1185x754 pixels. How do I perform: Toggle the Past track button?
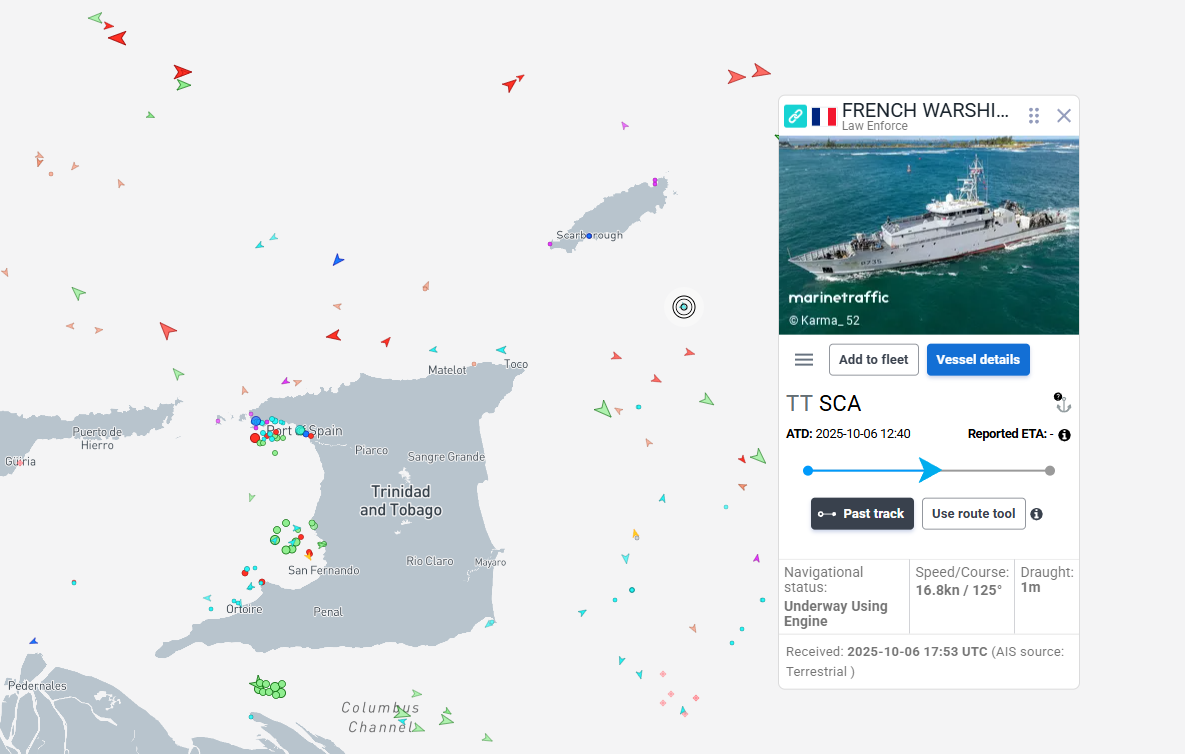pos(862,514)
